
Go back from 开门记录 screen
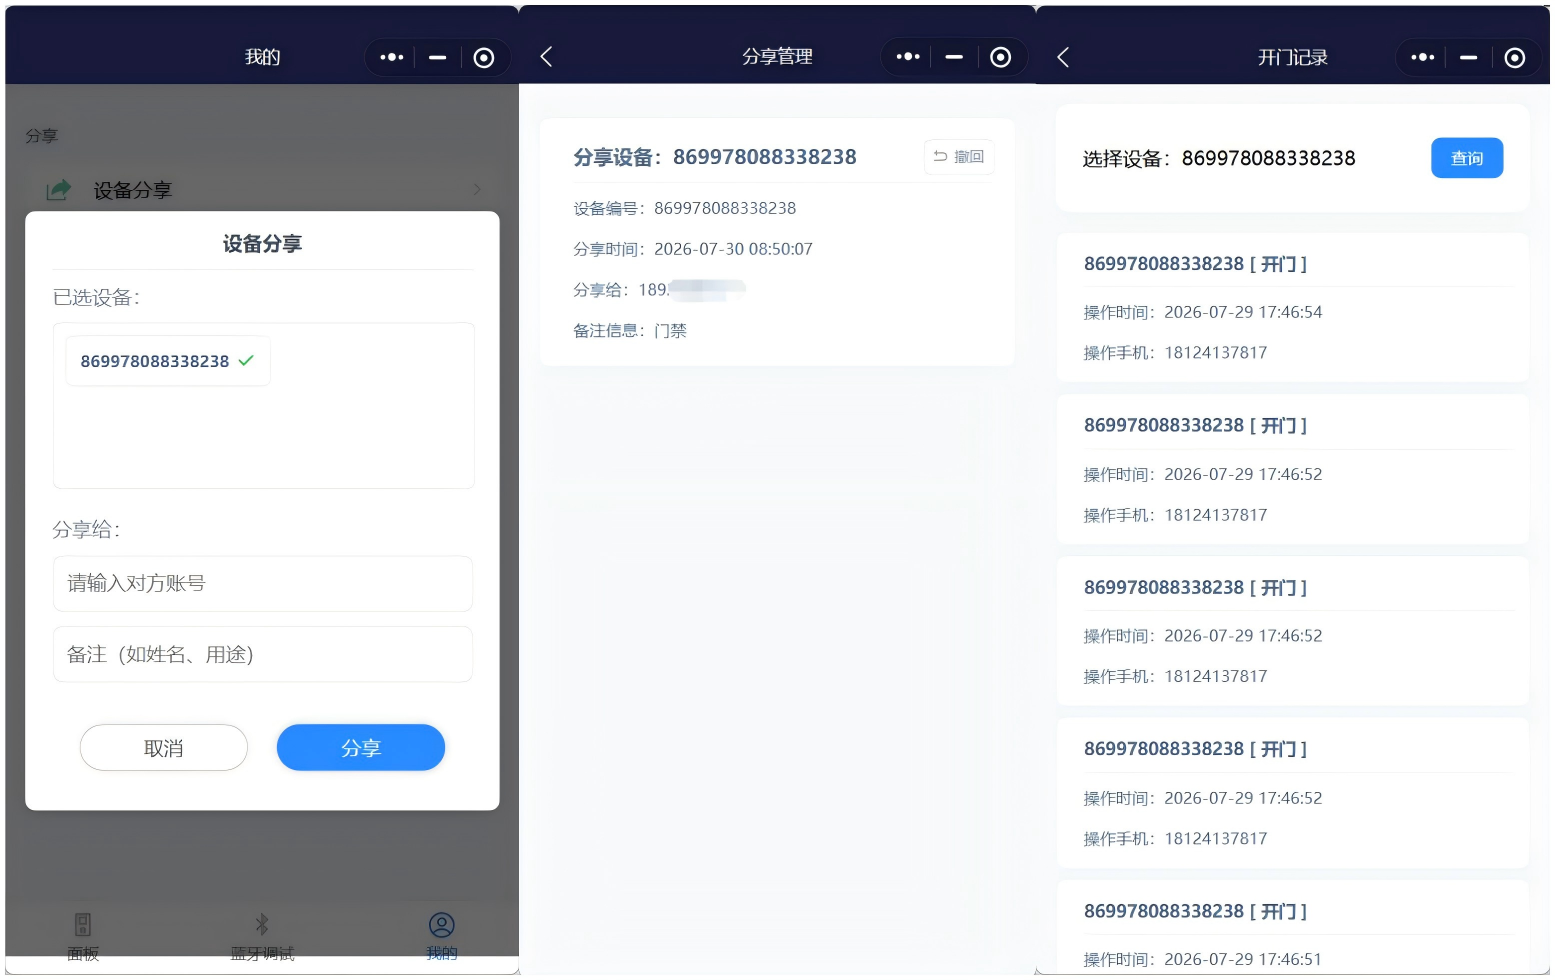(x=1063, y=57)
